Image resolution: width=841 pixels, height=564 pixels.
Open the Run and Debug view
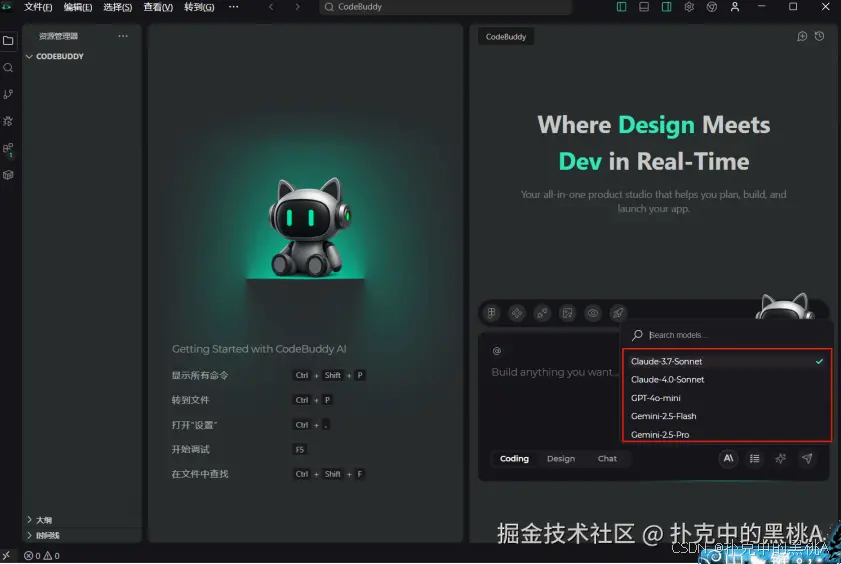[x=8, y=121]
